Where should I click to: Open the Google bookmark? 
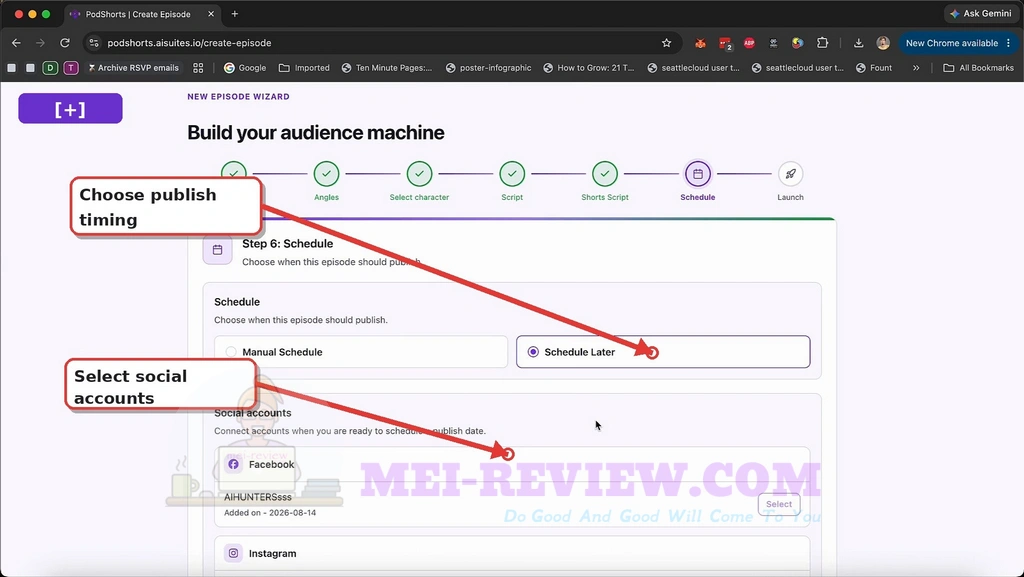tap(245, 68)
